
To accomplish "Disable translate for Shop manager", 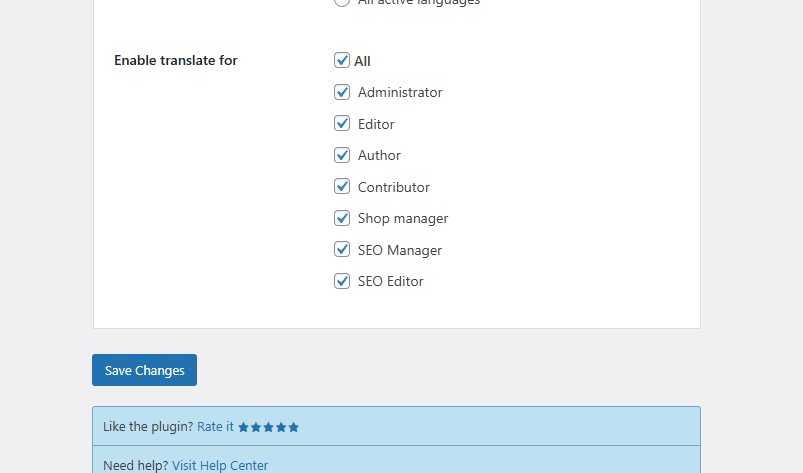I will tap(342, 218).
